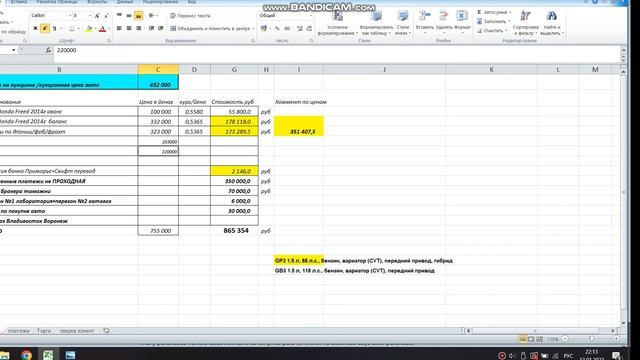
Task: Switch to the Торги sheet tab
Action: (x=44, y=331)
